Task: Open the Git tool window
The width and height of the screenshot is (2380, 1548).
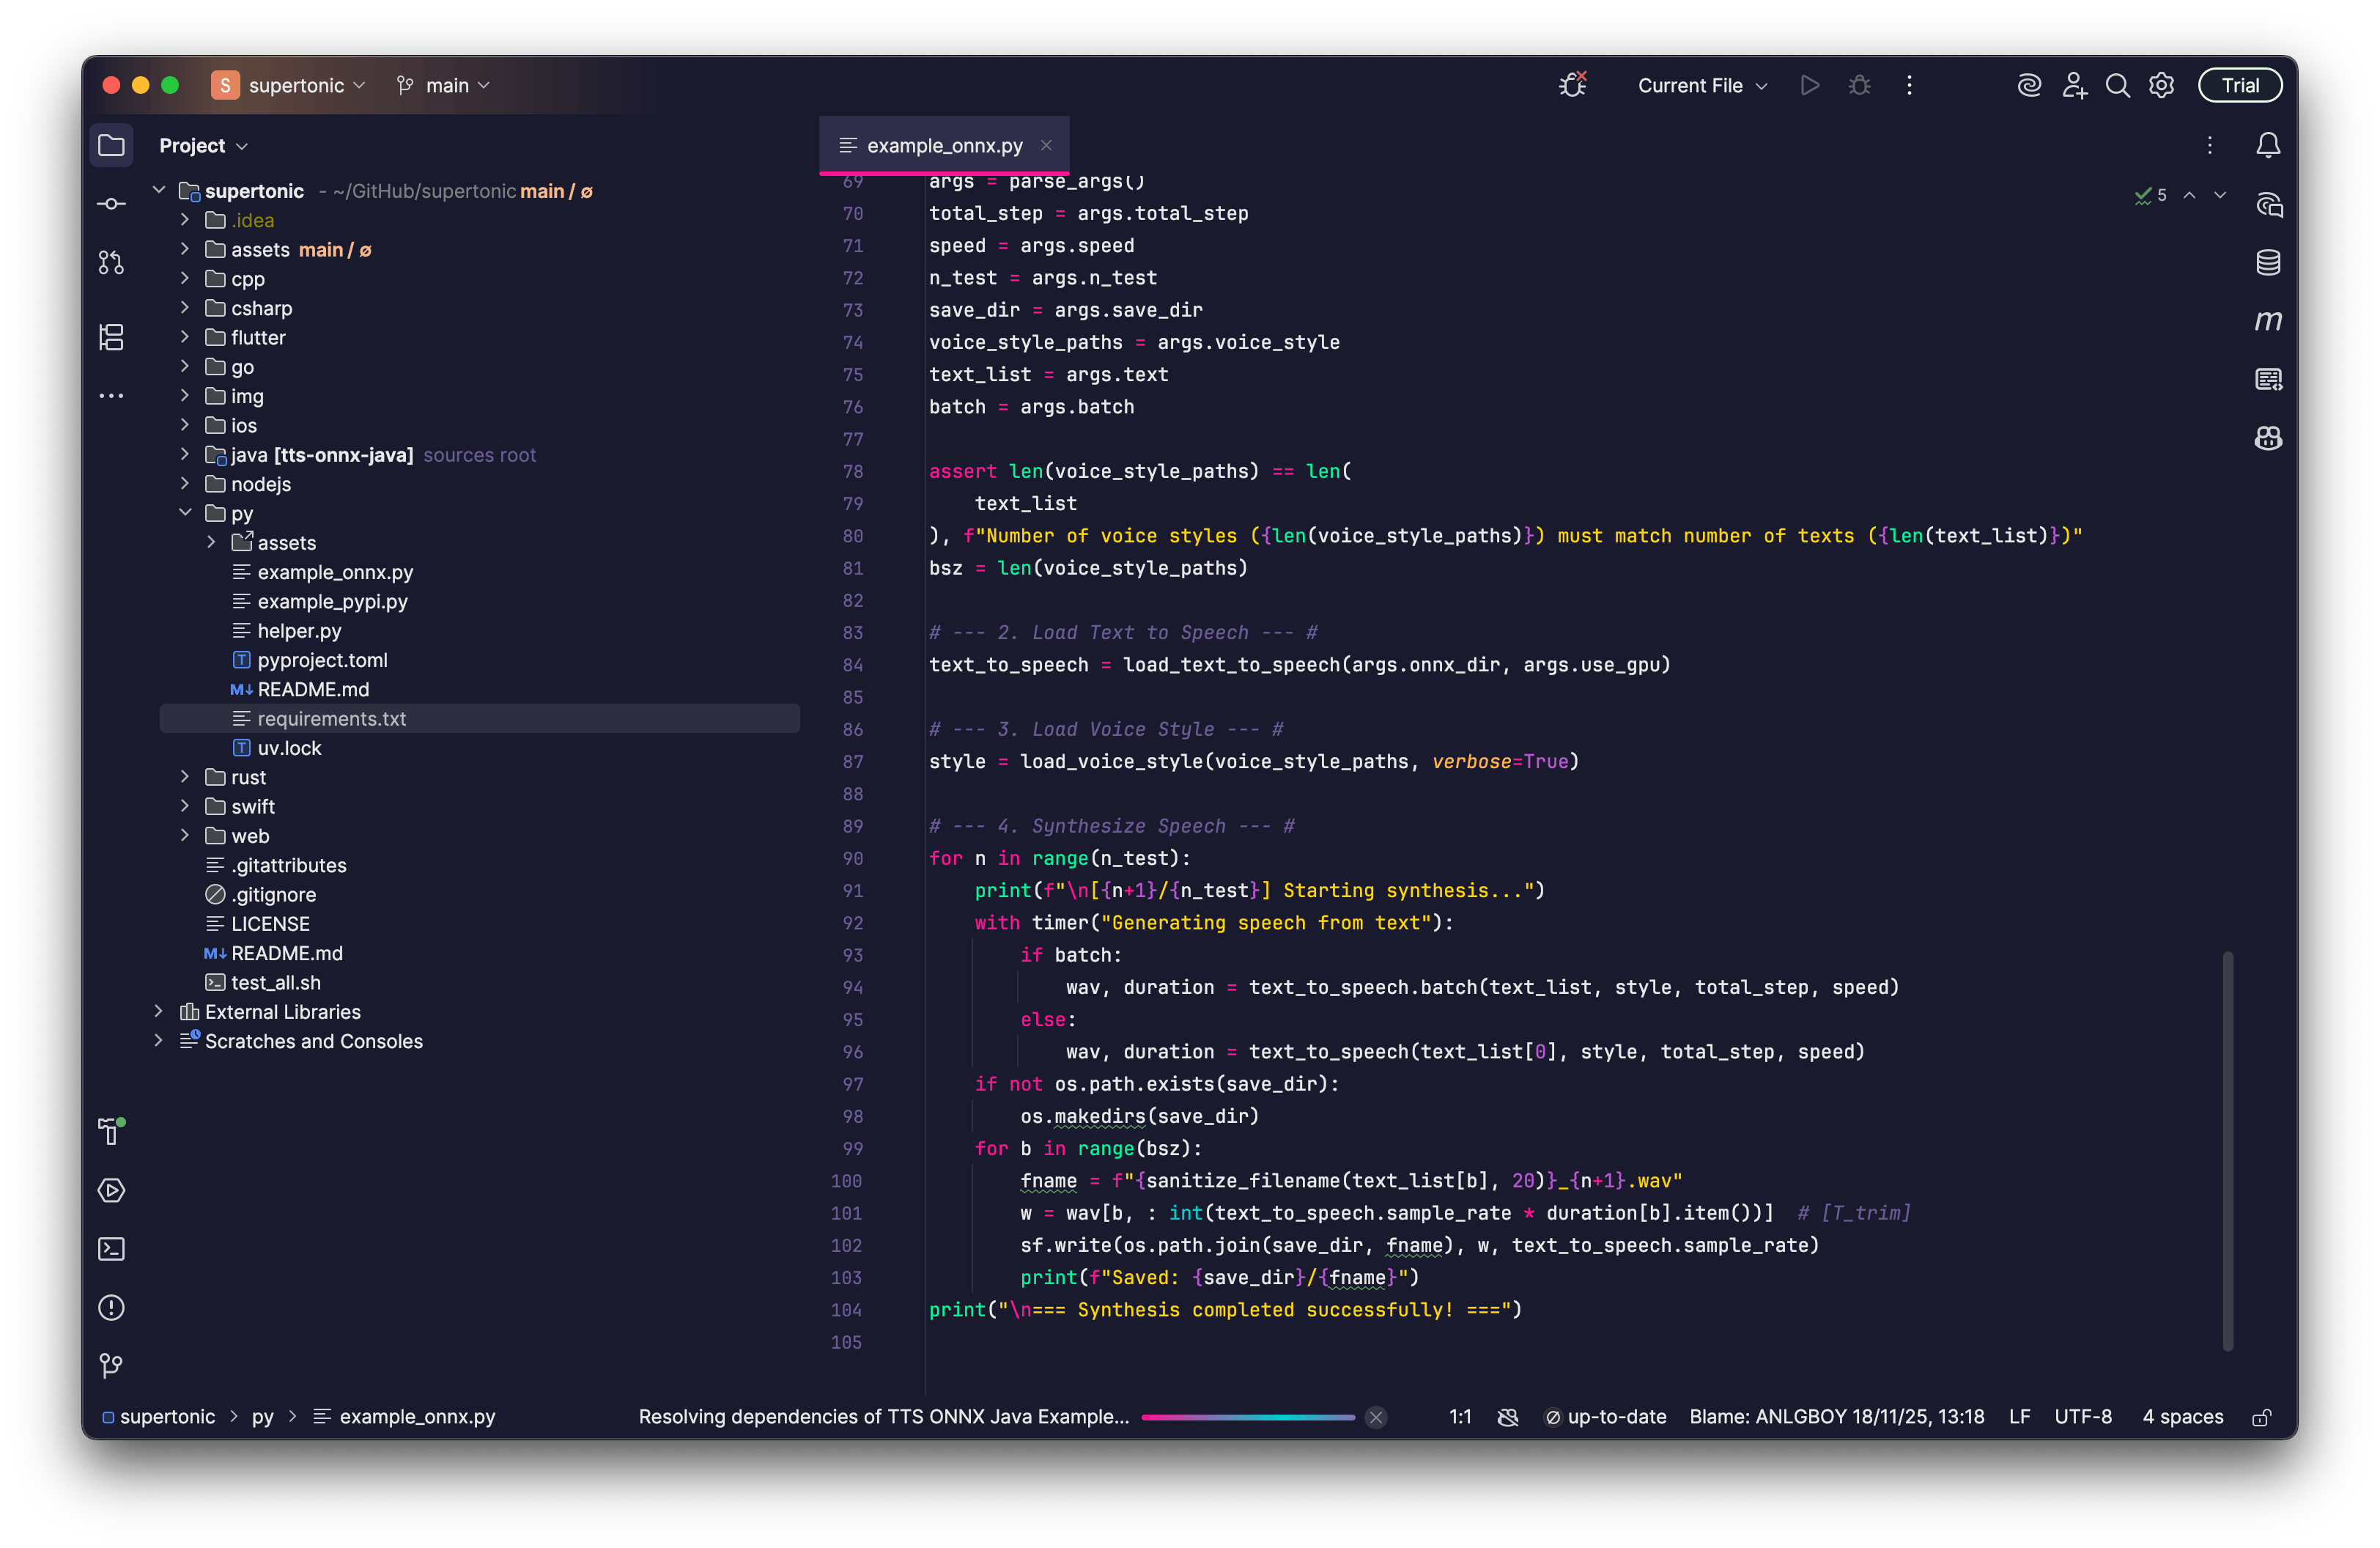Action: click(111, 1366)
